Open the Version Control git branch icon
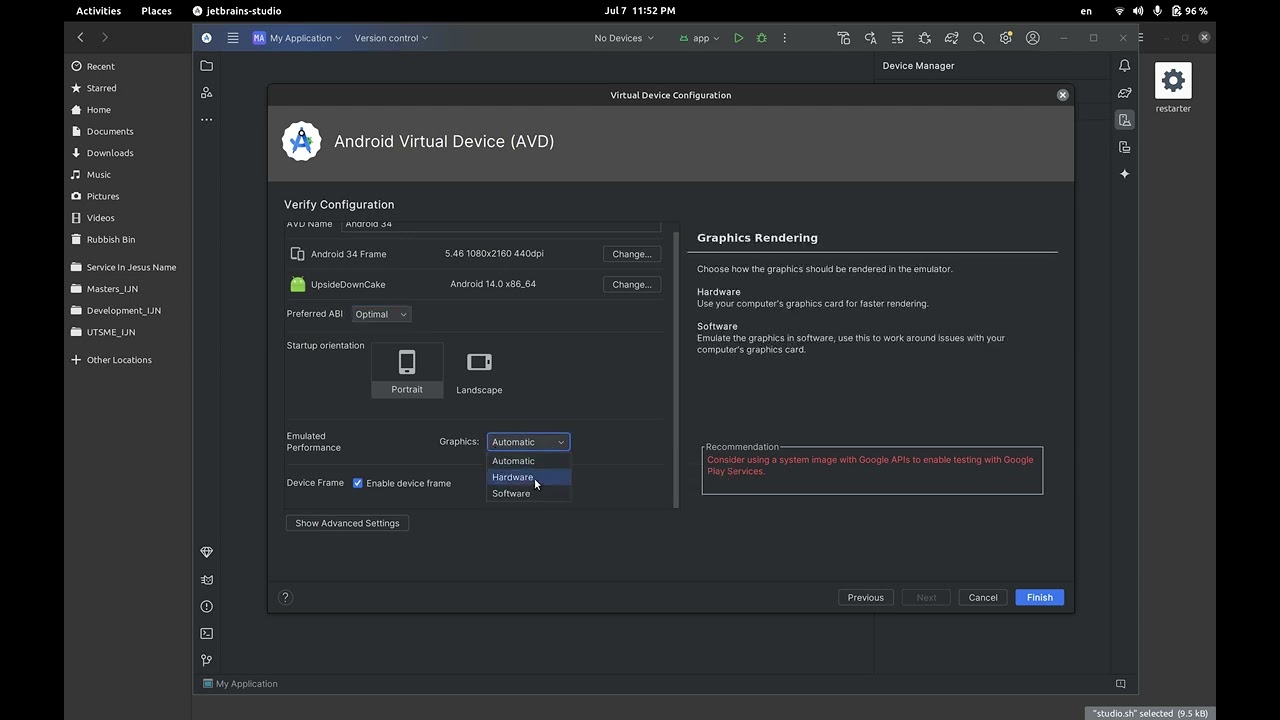Viewport: 1280px width, 720px height. coord(207,660)
